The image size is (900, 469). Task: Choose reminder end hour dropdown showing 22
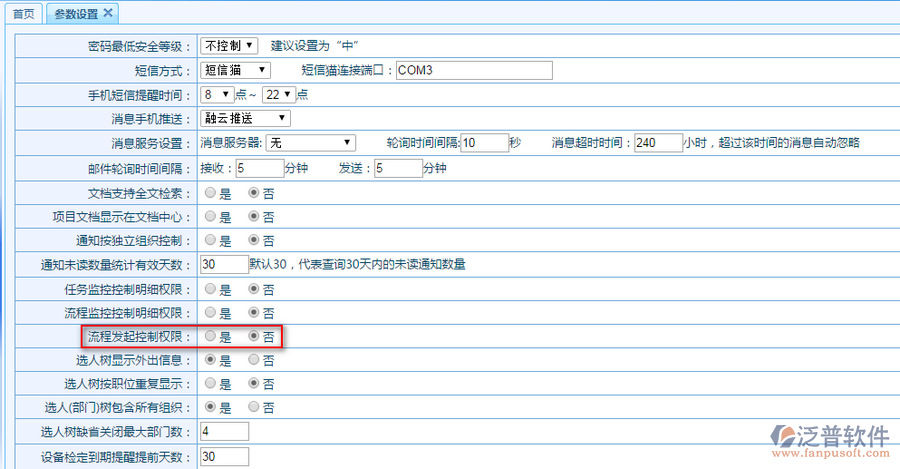point(278,95)
